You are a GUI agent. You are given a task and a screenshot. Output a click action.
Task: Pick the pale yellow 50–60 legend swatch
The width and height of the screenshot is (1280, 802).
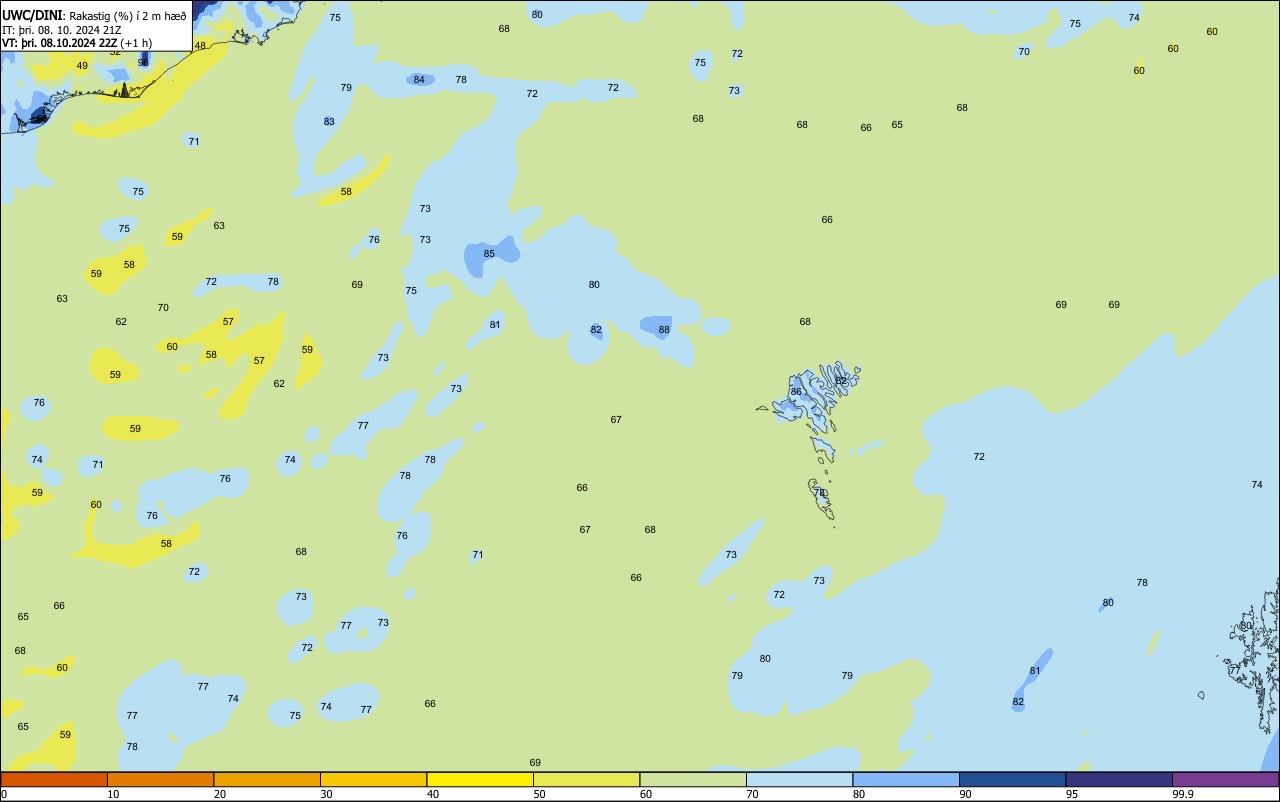[x=586, y=779]
